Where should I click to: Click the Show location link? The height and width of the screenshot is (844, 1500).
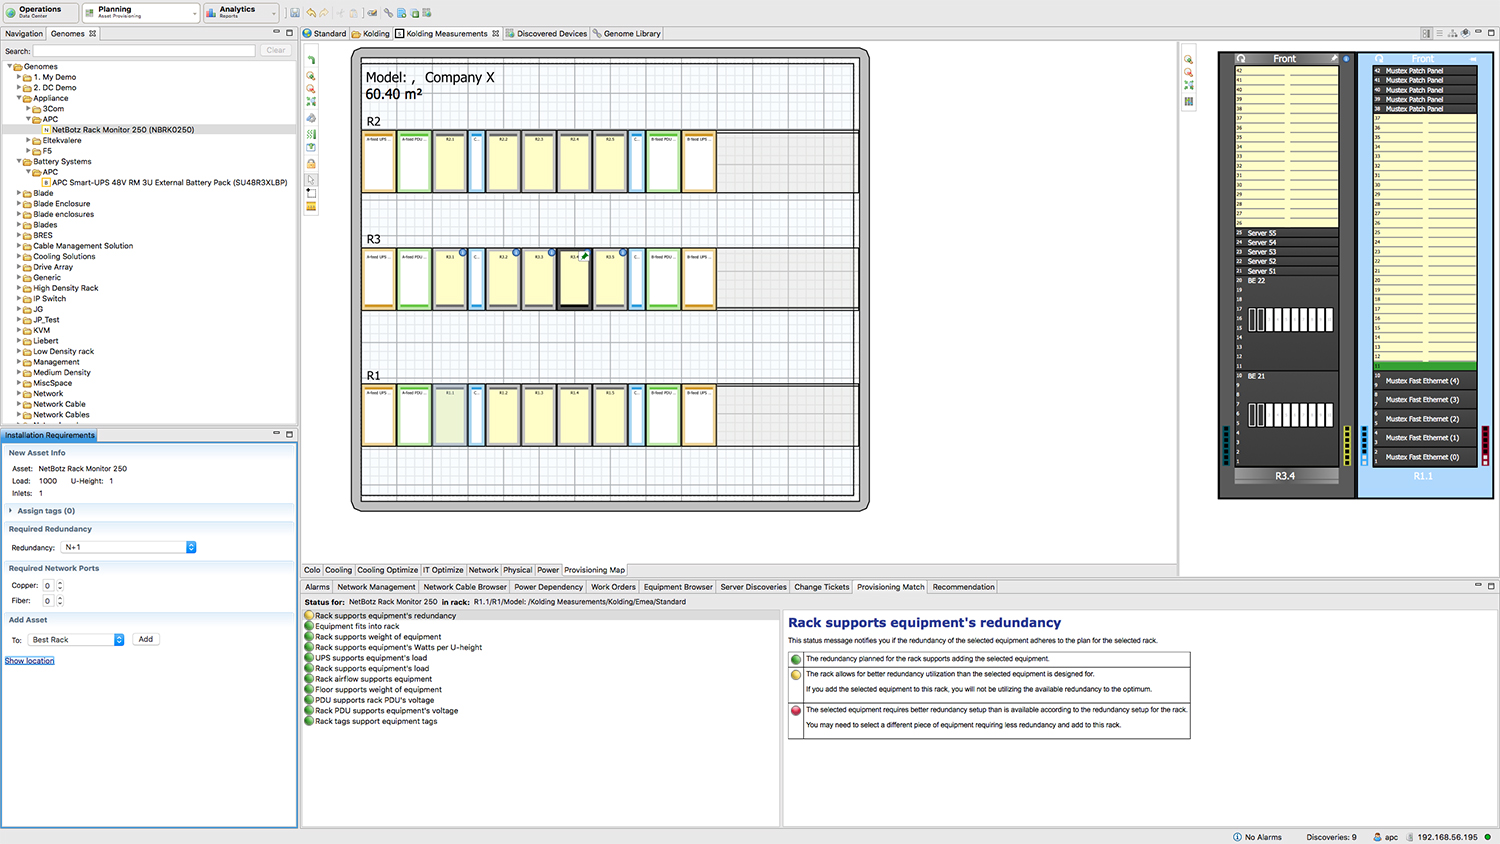[x=30, y=661]
